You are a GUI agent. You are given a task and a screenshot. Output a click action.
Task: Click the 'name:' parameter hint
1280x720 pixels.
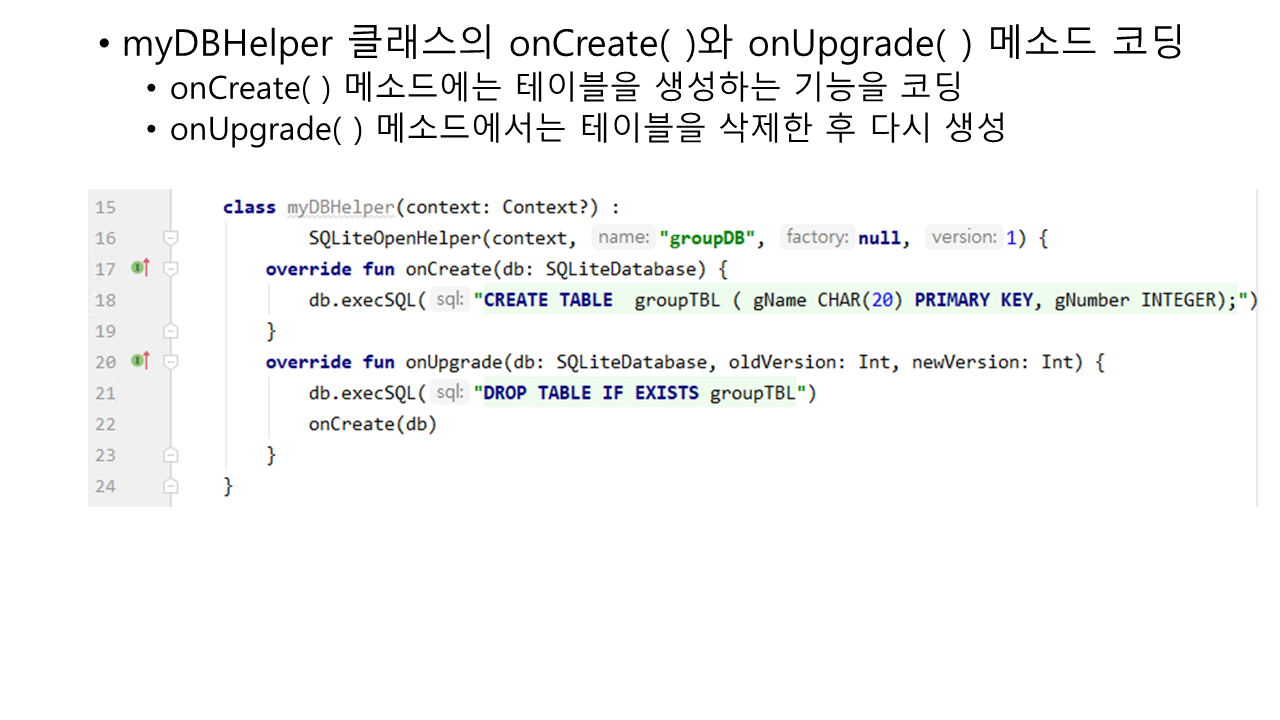pyautogui.click(x=623, y=238)
